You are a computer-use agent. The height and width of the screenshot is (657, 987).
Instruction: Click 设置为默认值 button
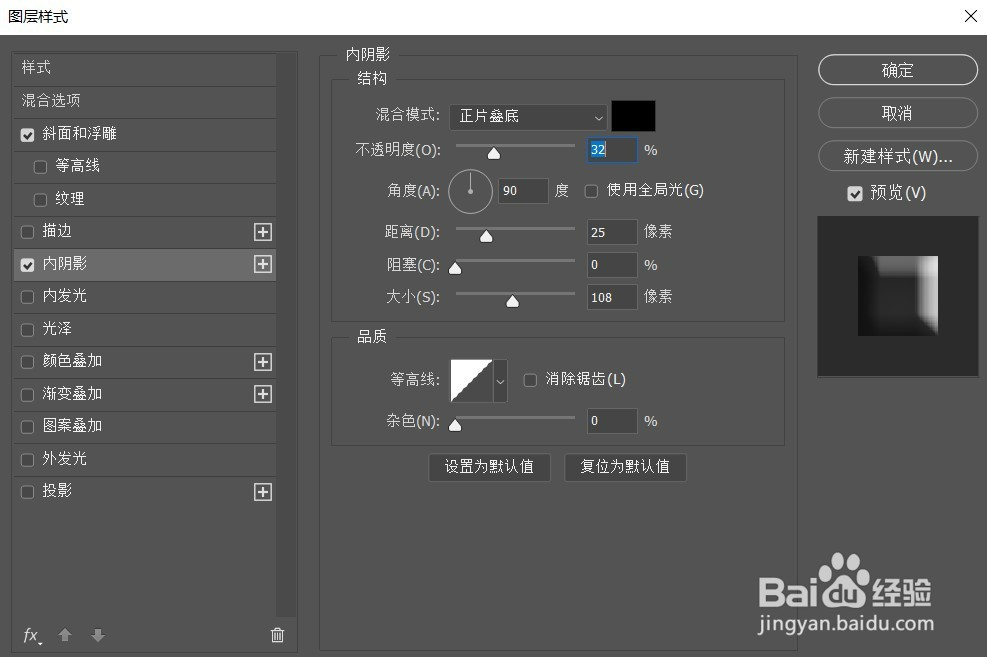(489, 467)
